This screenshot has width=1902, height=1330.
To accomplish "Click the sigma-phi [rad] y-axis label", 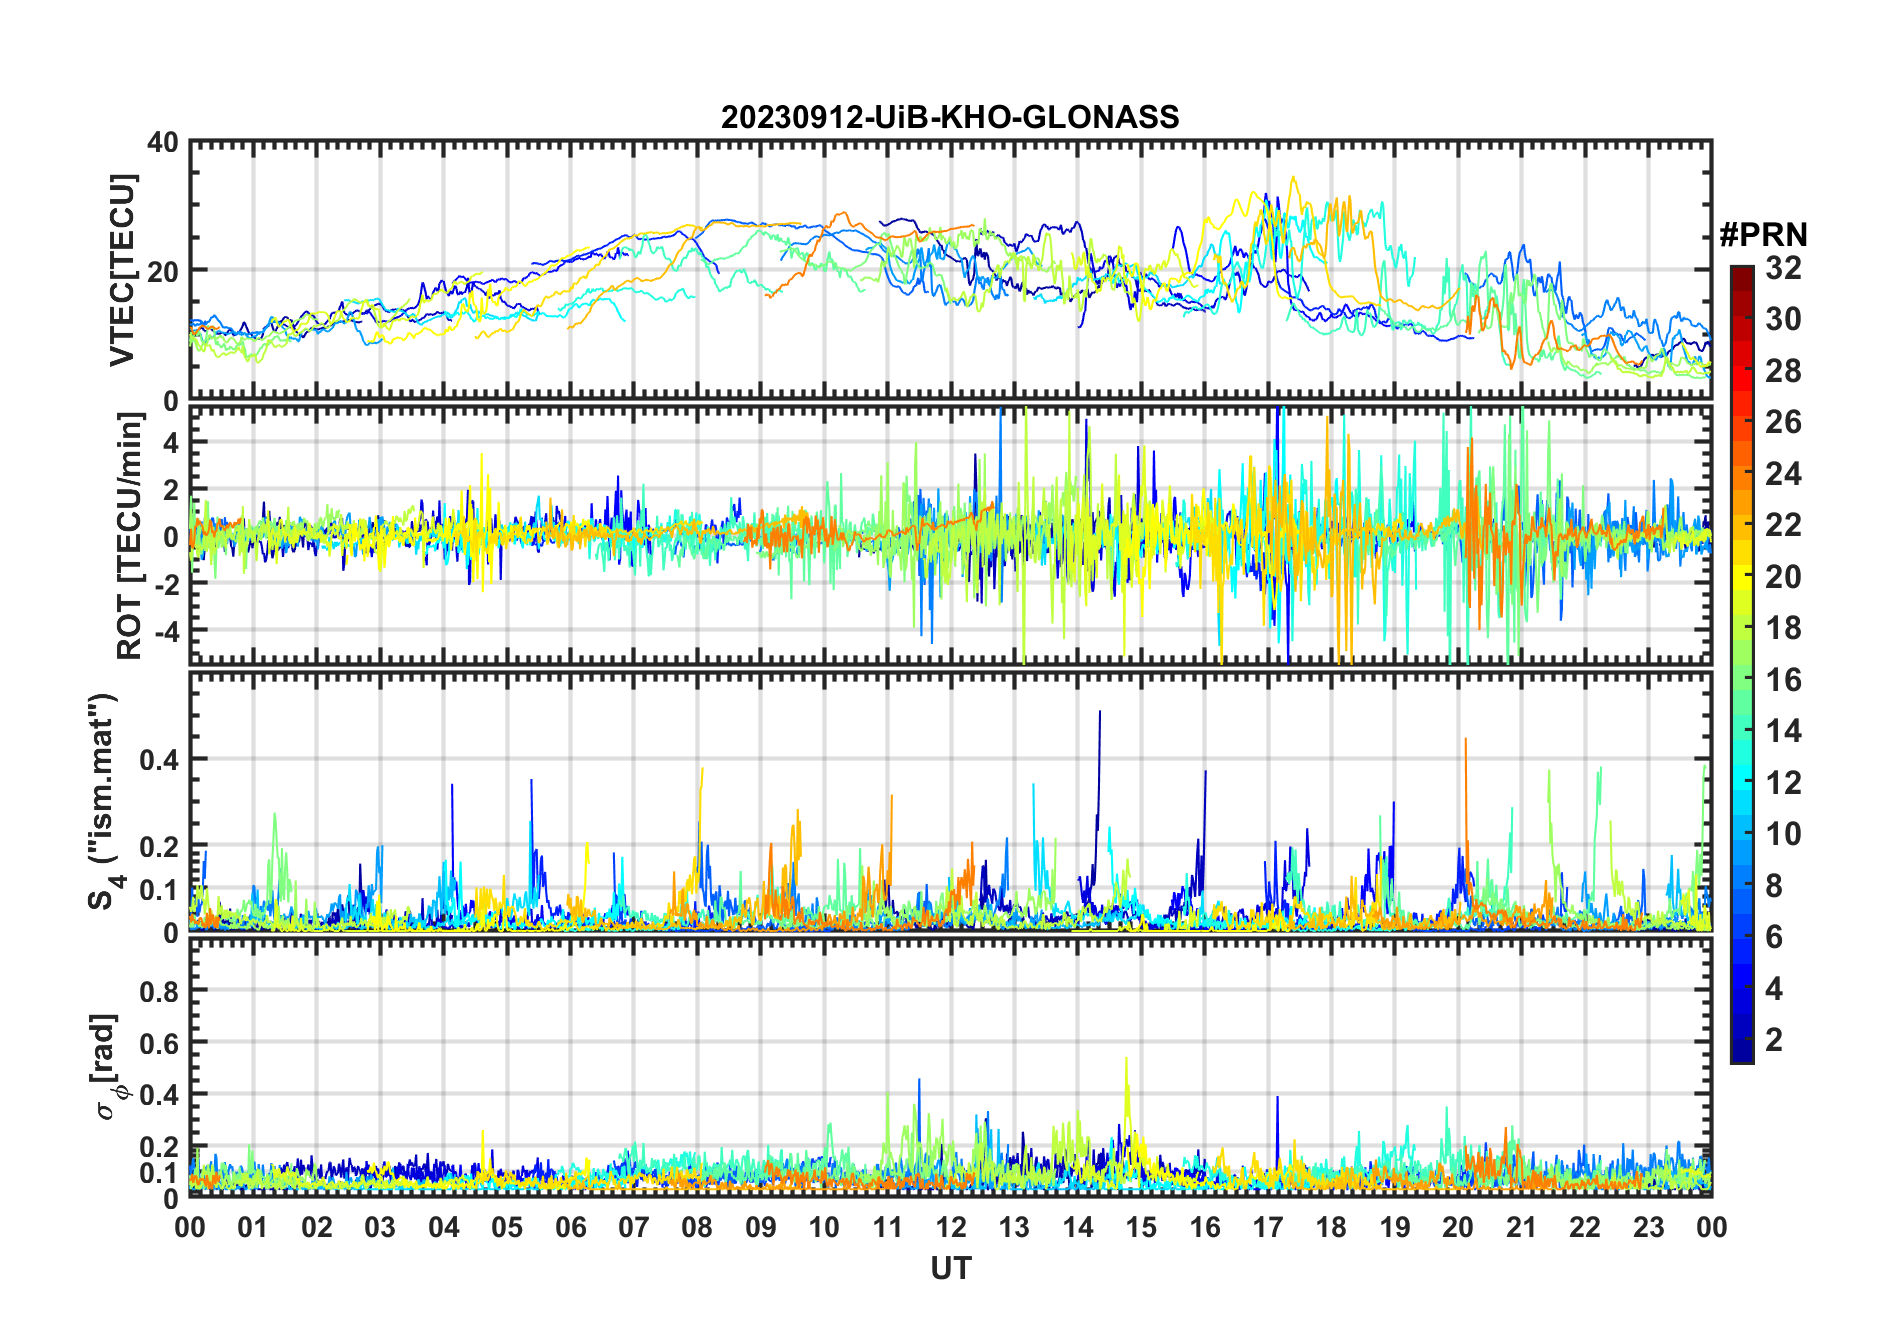I will 112,1067.
